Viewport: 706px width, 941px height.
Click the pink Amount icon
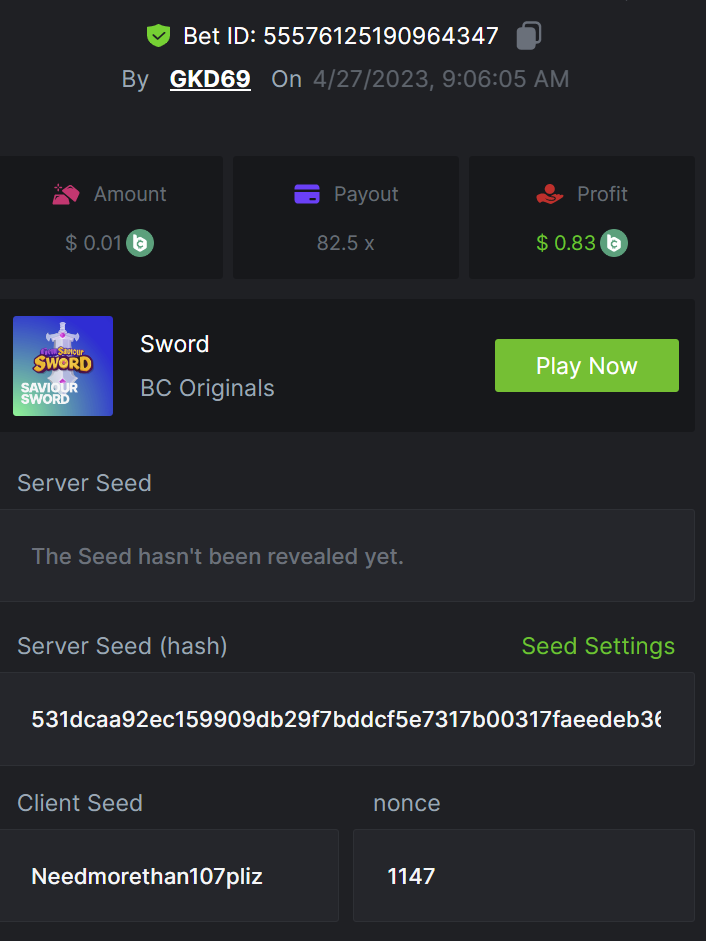[x=66, y=194]
